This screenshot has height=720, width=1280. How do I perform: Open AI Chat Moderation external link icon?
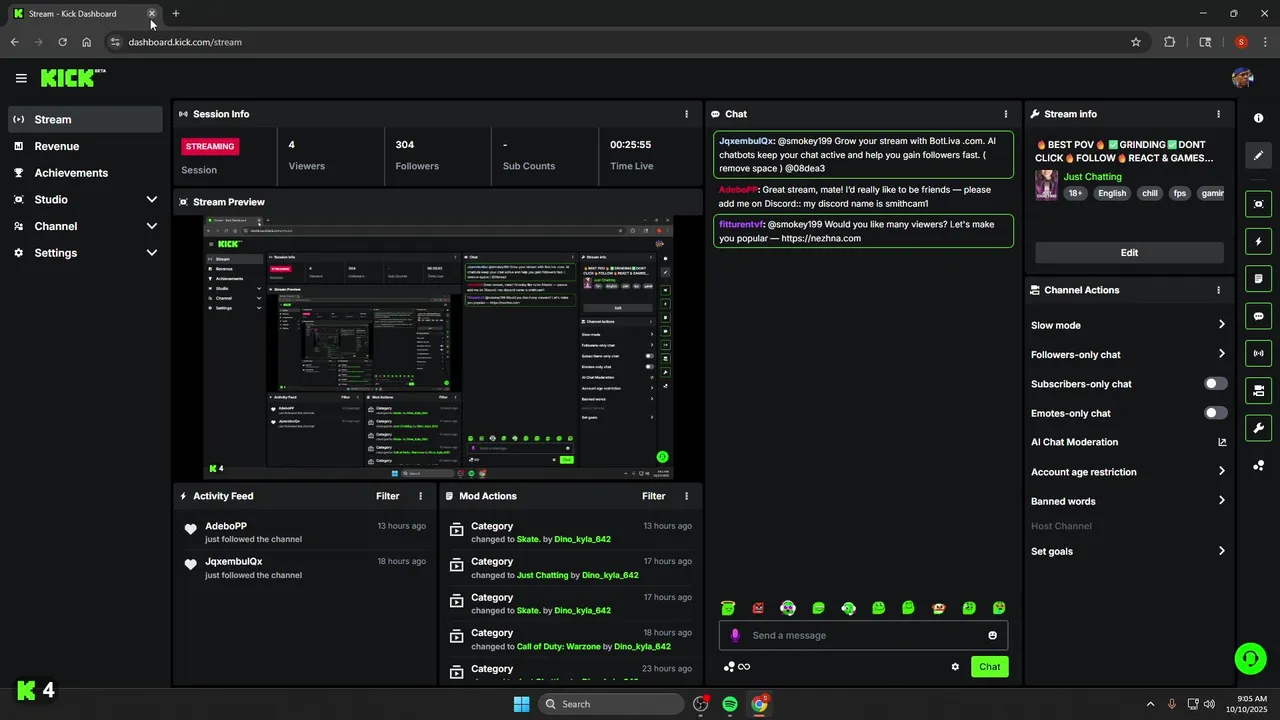1222,442
